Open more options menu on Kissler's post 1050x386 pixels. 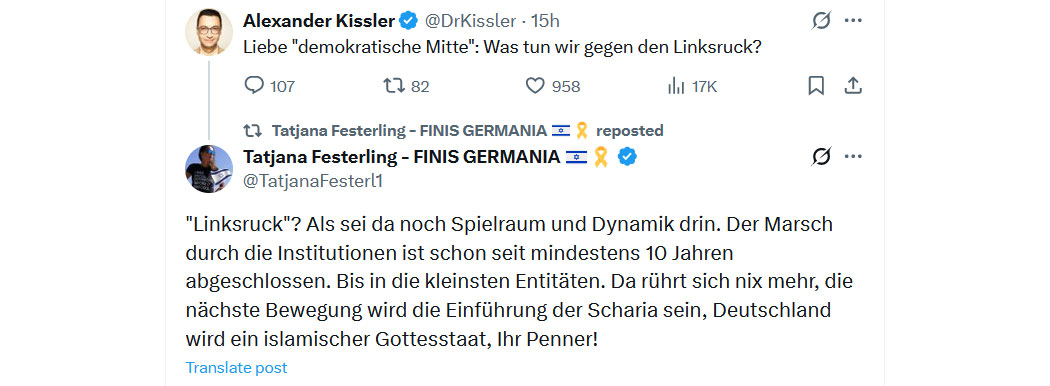click(852, 21)
